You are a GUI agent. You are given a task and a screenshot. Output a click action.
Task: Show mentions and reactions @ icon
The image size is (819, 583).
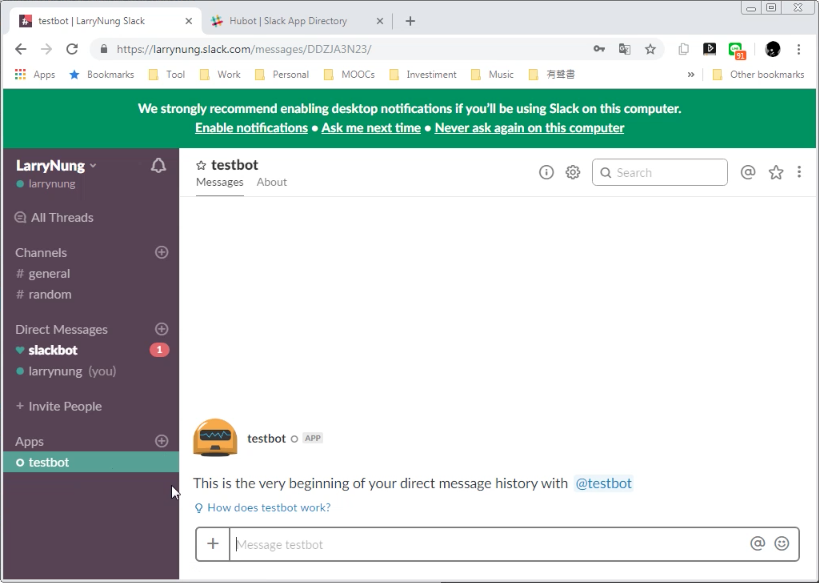(748, 172)
